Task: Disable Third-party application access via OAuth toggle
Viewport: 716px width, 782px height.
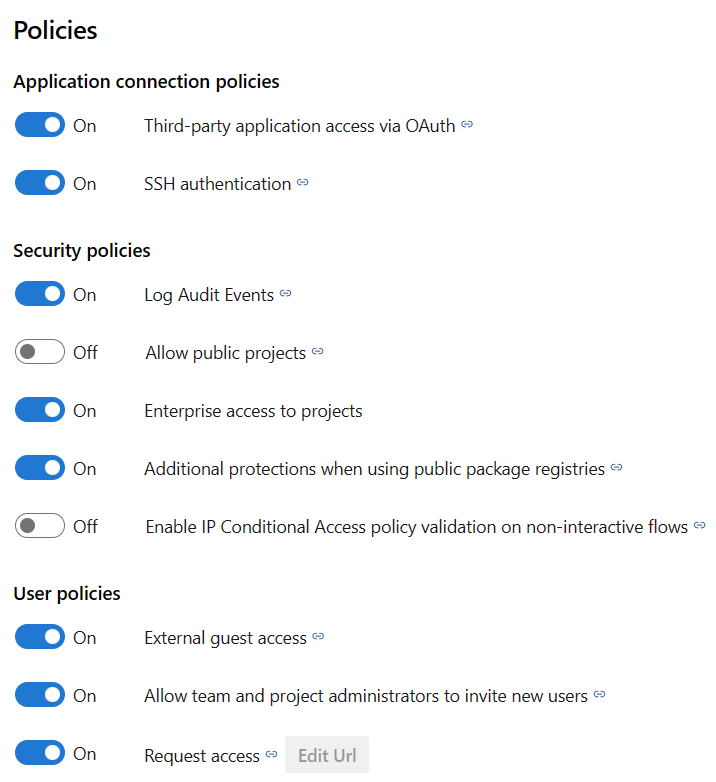Action: click(x=40, y=126)
